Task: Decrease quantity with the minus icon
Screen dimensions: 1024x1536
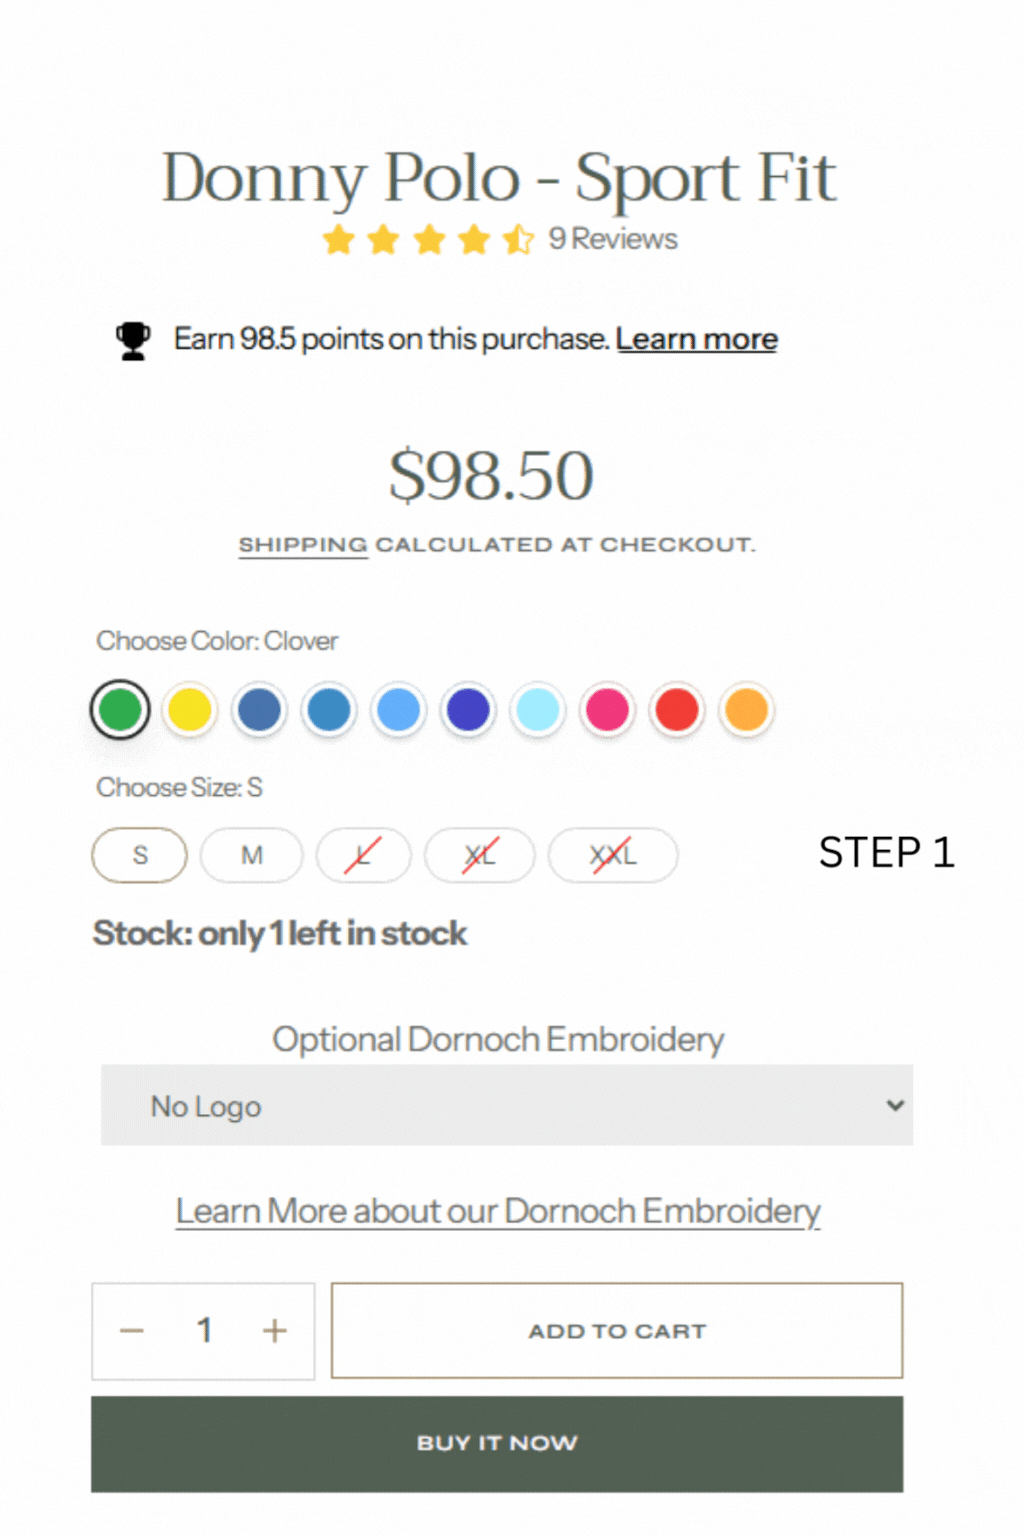Action: coord(132,1331)
